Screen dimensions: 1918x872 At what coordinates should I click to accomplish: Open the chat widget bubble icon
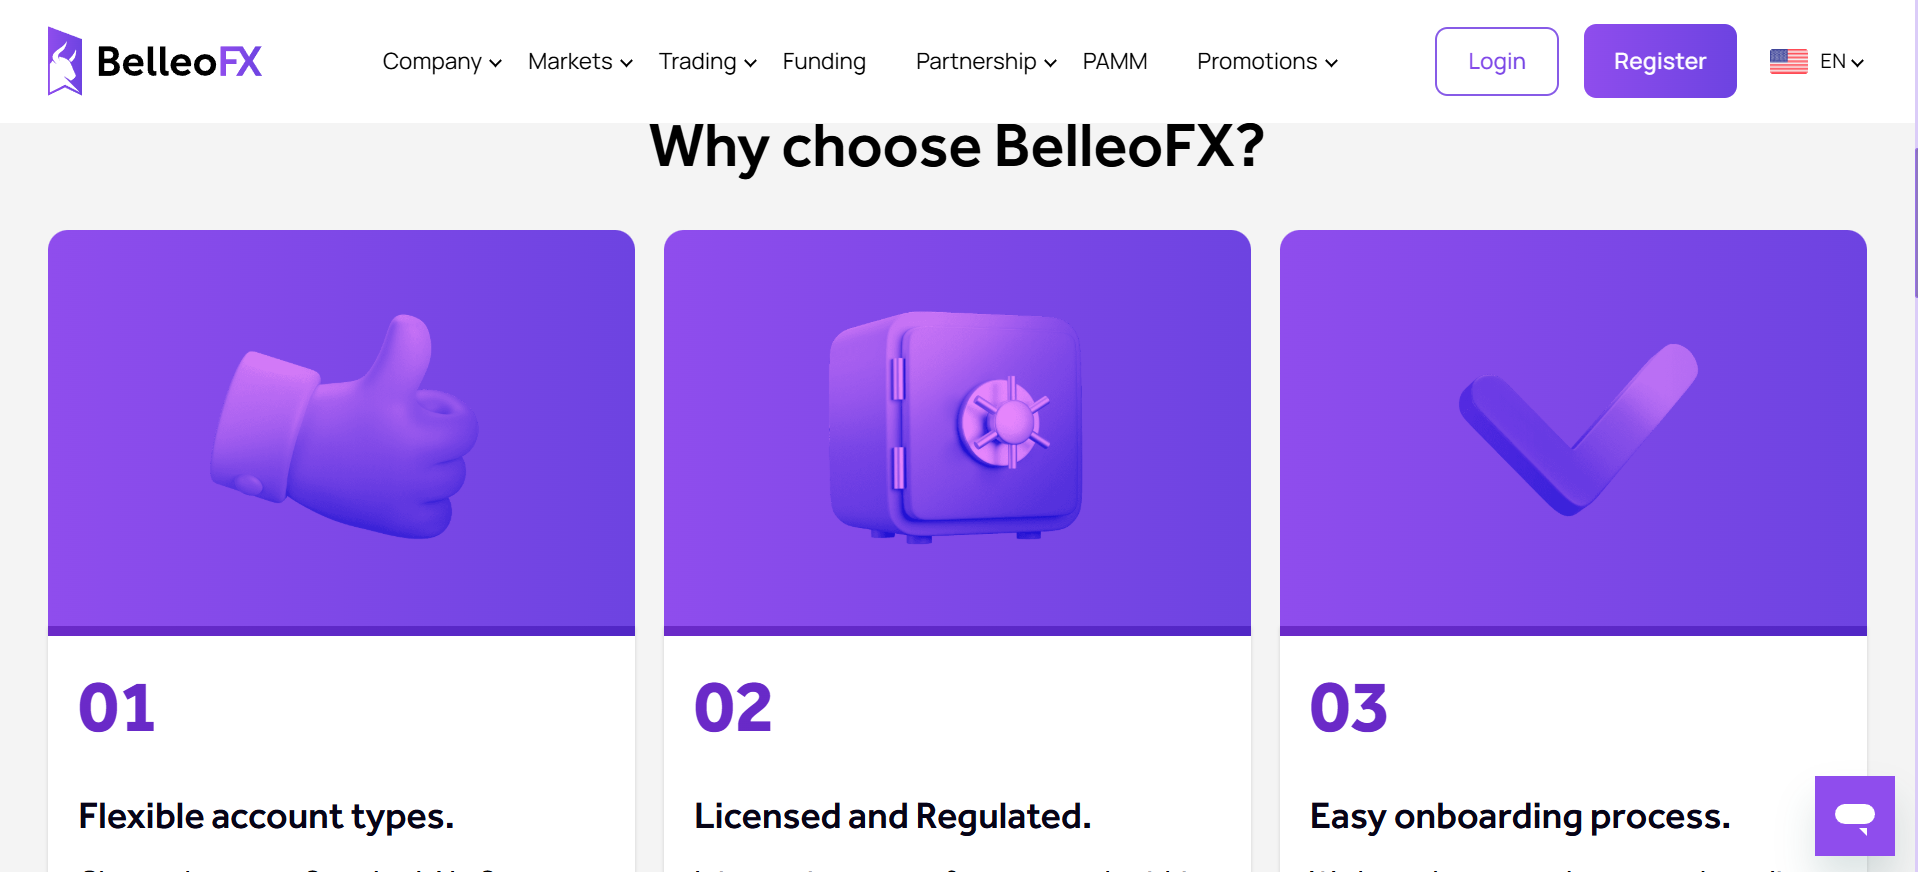click(x=1854, y=816)
